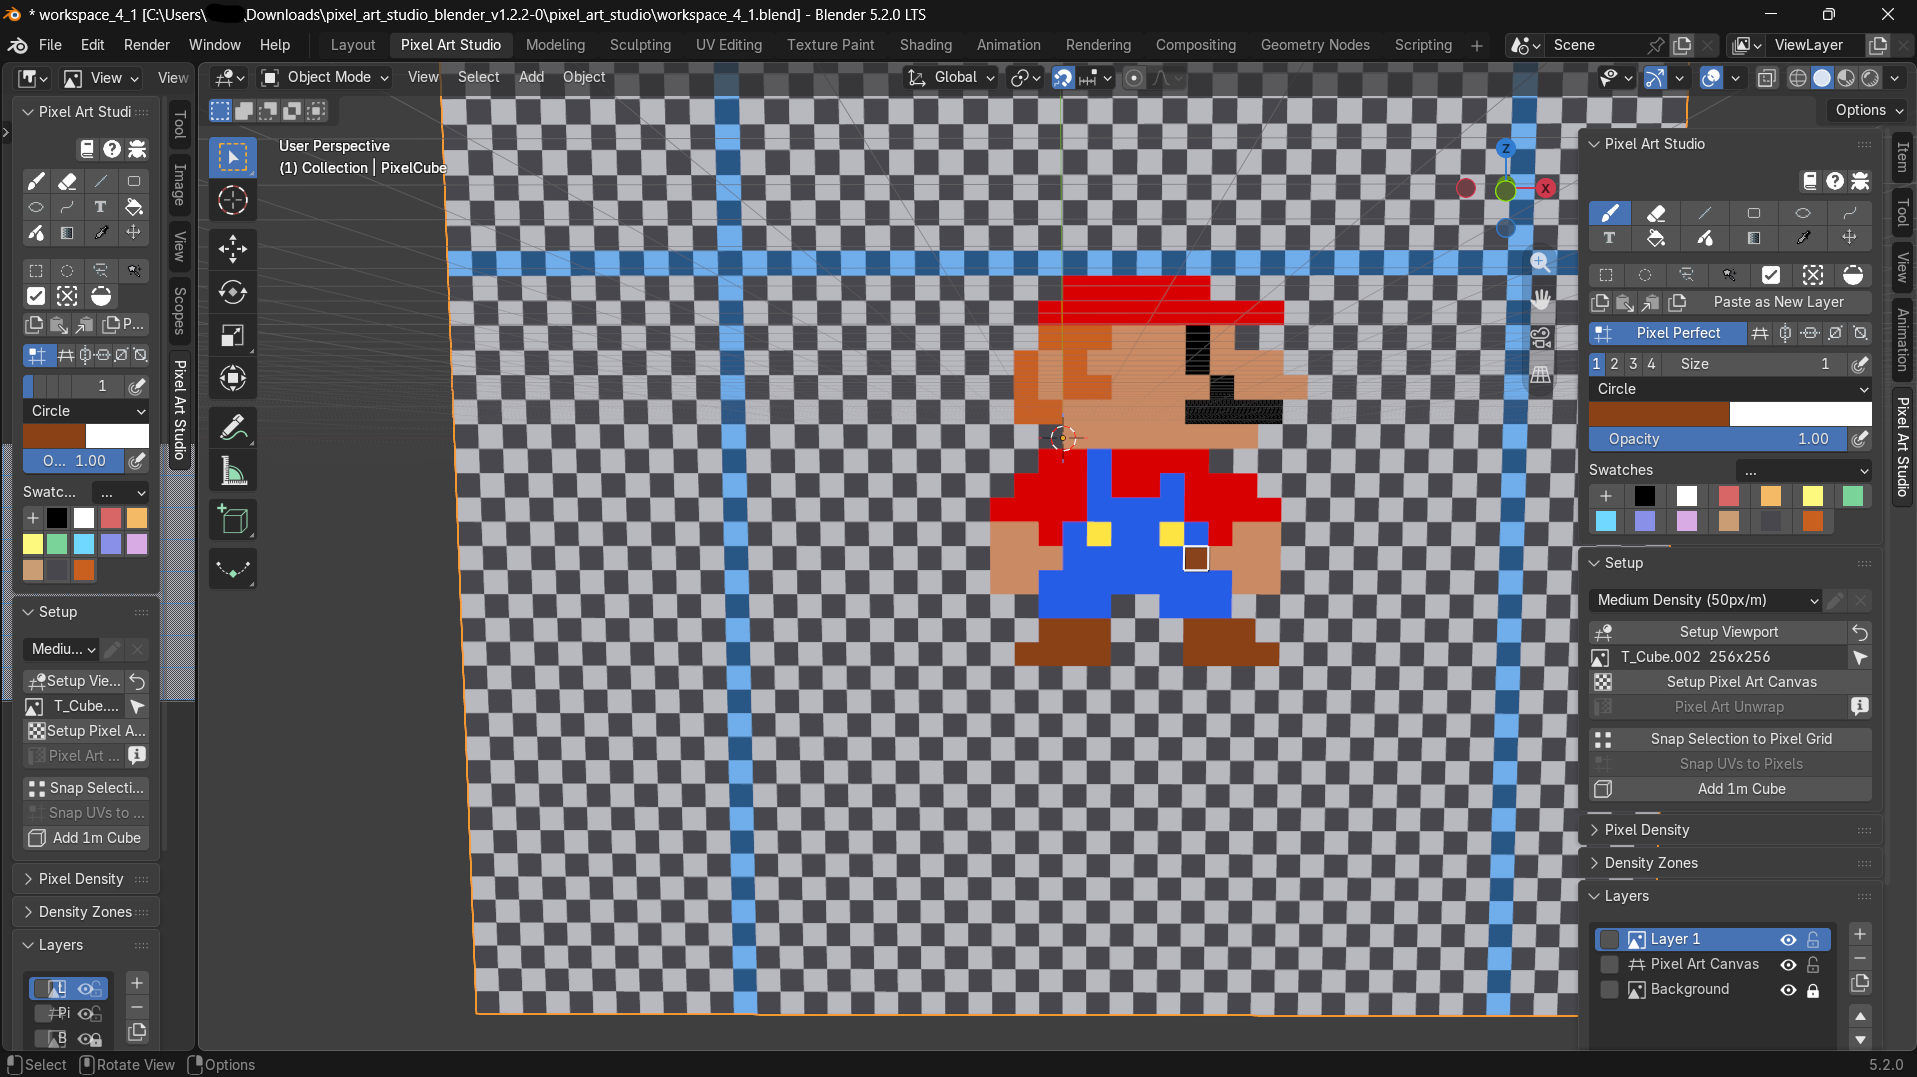Image resolution: width=1917 pixels, height=1077 pixels.
Task: Click Setup Pixel Art Canvas button
Action: point(1730,682)
